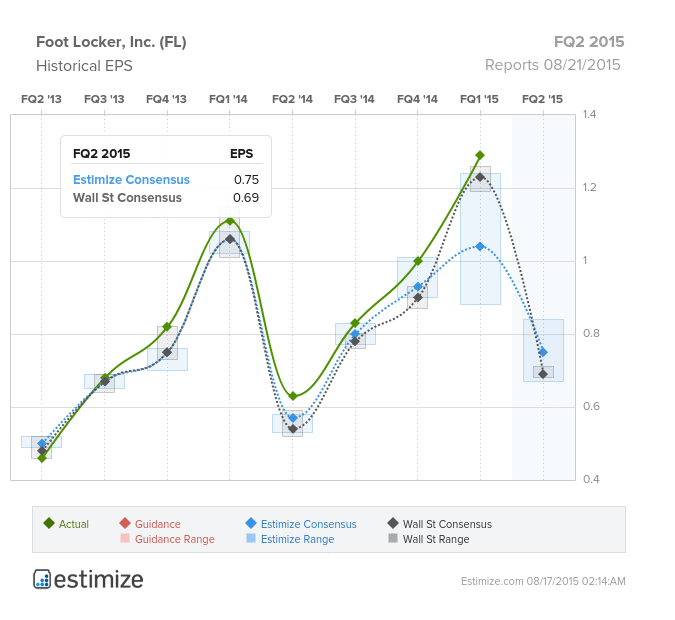675x620 pixels.
Task: Click the light blue Estimize Range swatch
Action: coord(251,538)
